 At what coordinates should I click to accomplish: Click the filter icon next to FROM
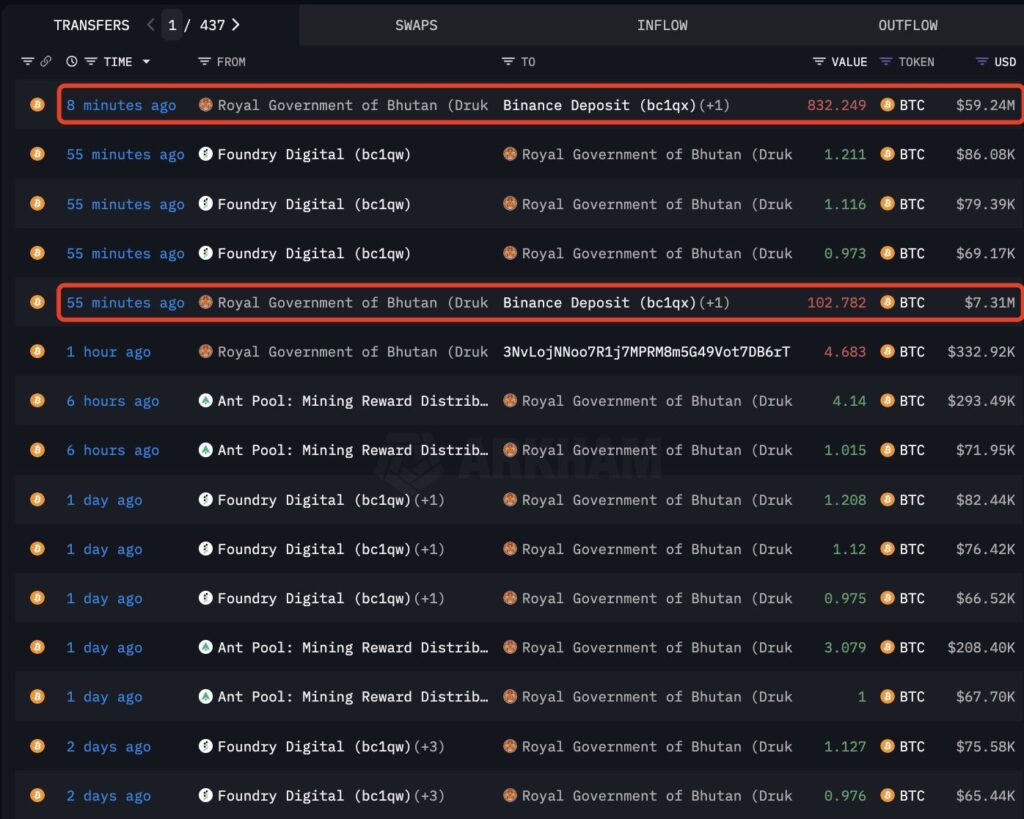point(203,61)
